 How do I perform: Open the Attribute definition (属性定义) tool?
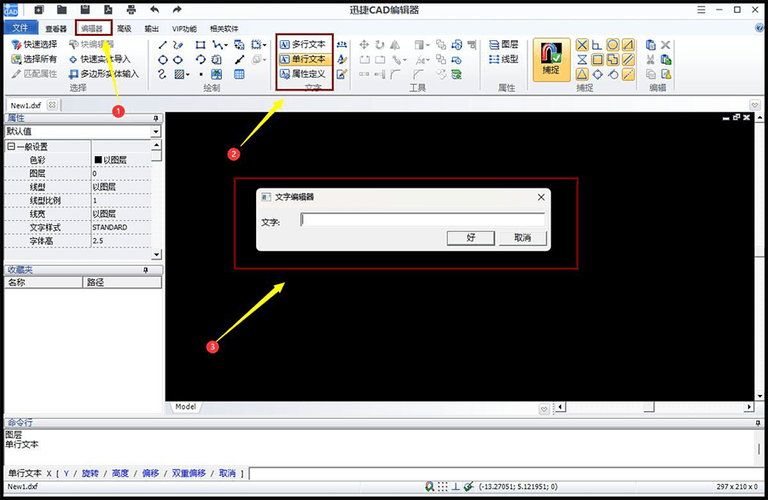point(304,74)
